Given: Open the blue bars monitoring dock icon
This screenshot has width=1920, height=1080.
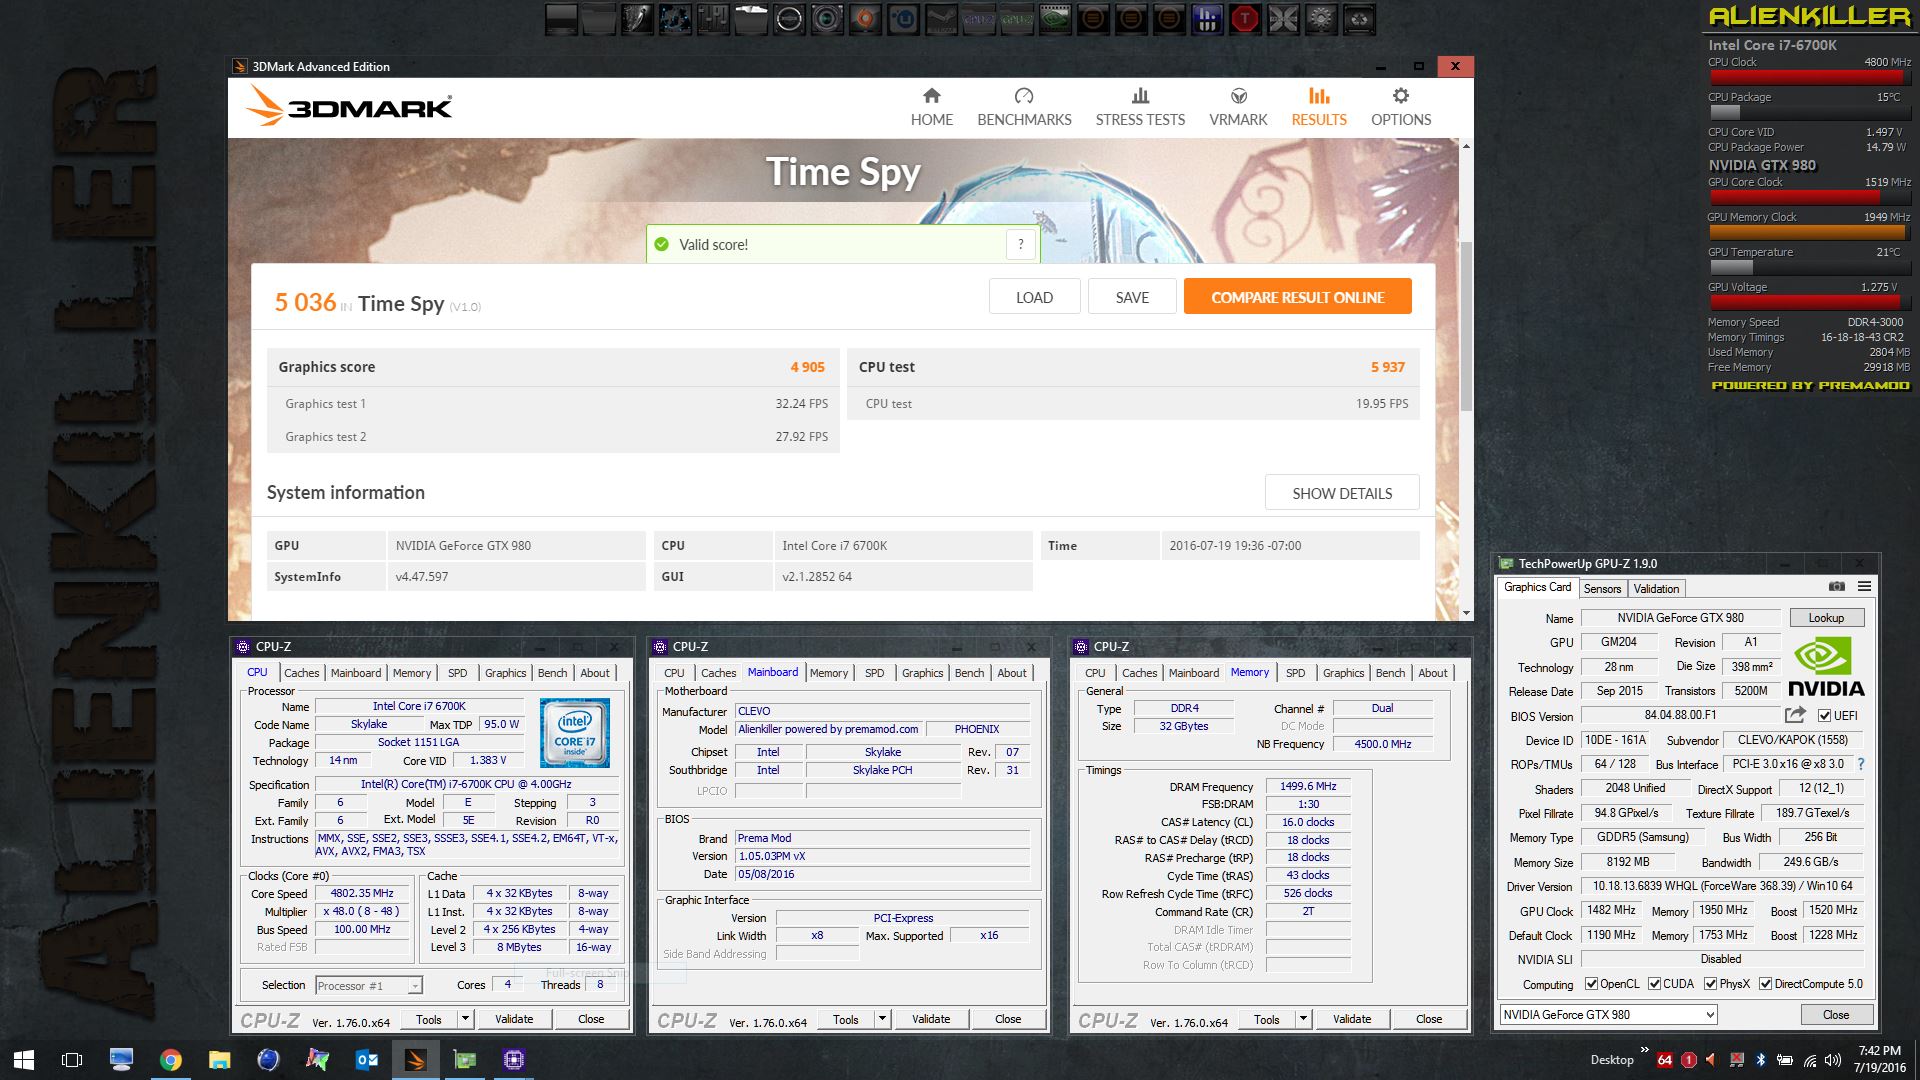Looking at the screenshot, I should (1207, 19).
